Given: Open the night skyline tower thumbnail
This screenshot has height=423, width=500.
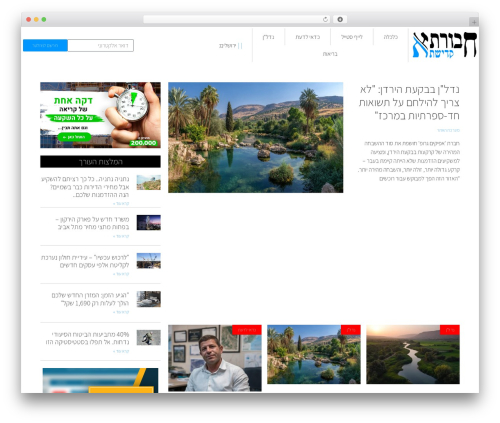Looking at the screenshot, I should click(x=149, y=222).
